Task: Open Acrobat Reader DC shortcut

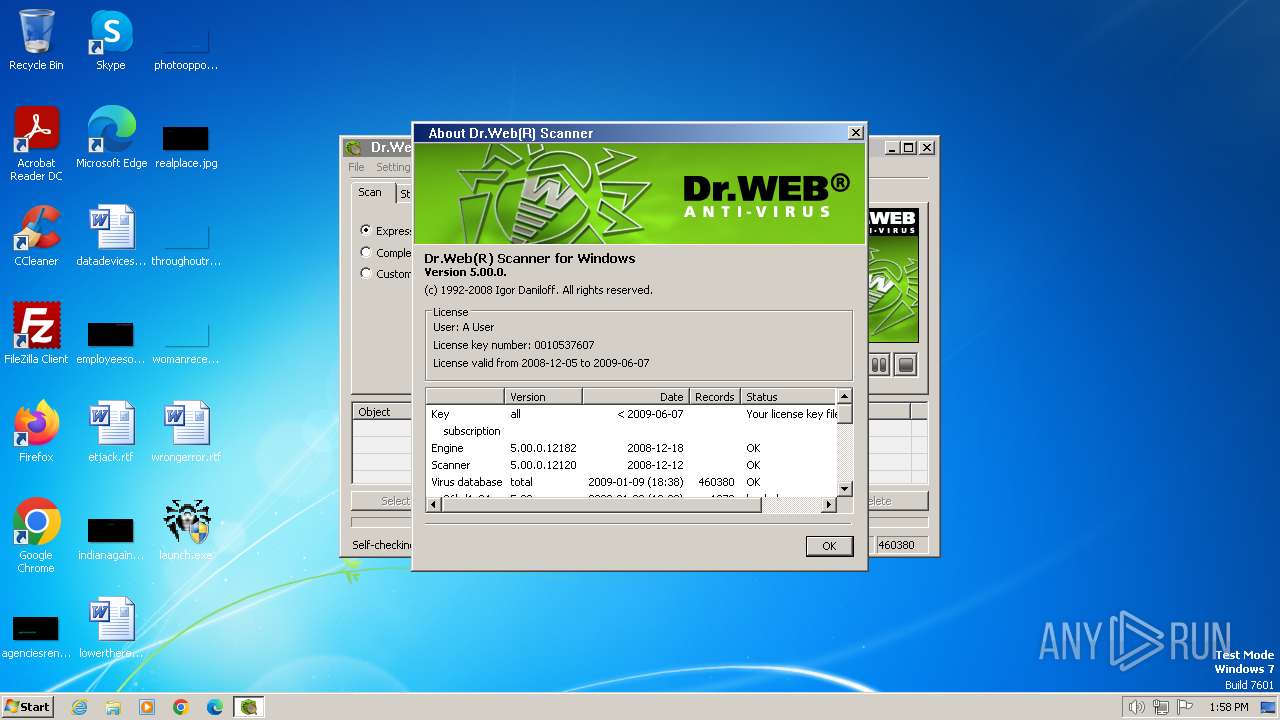Action: click(x=36, y=144)
